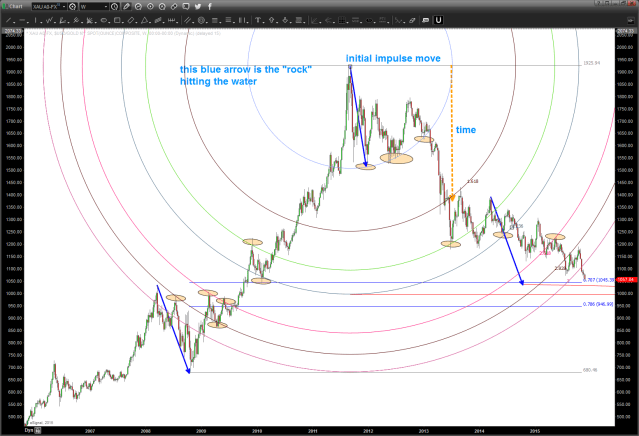This screenshot has height=436, width=639.
Task: Select the up arrow marker tool
Action: [271, 20]
